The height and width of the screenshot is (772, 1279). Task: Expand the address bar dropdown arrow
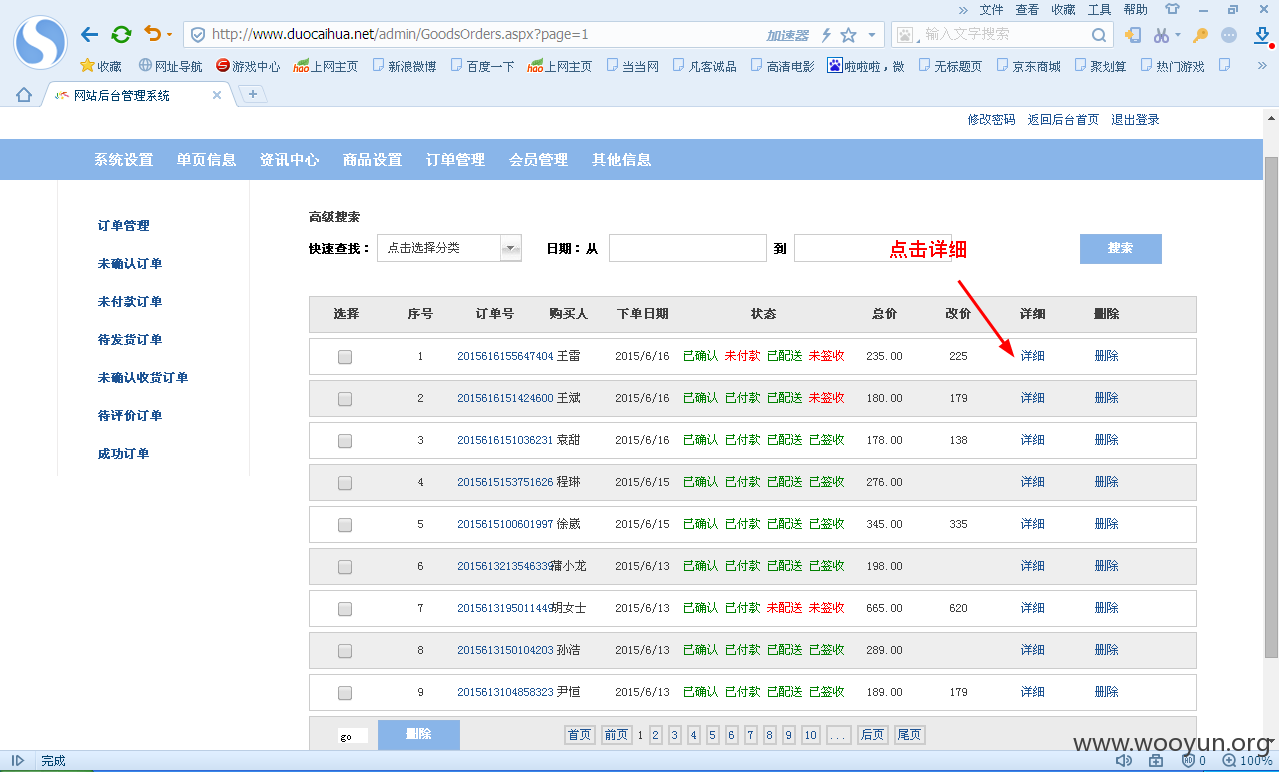pyautogui.click(x=871, y=35)
